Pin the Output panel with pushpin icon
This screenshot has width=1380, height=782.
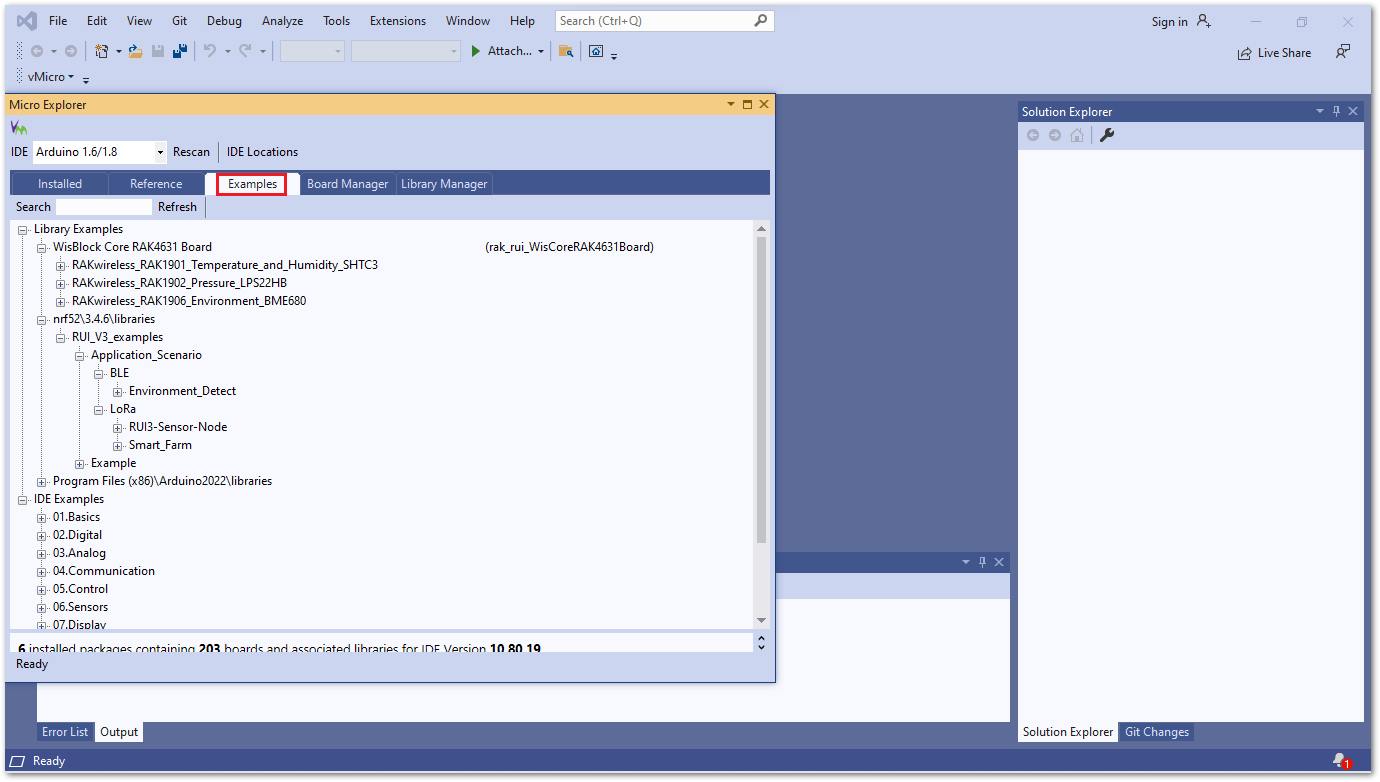[982, 562]
